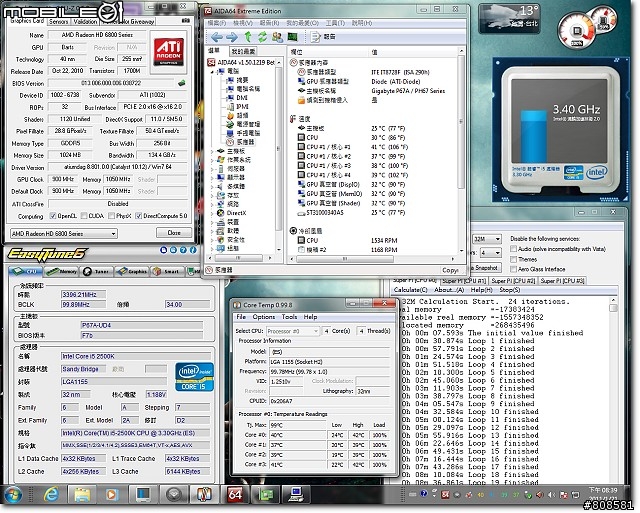640x513 pixels.
Task: Switch to Tuner tab in EasyTune6
Action: tap(96, 271)
